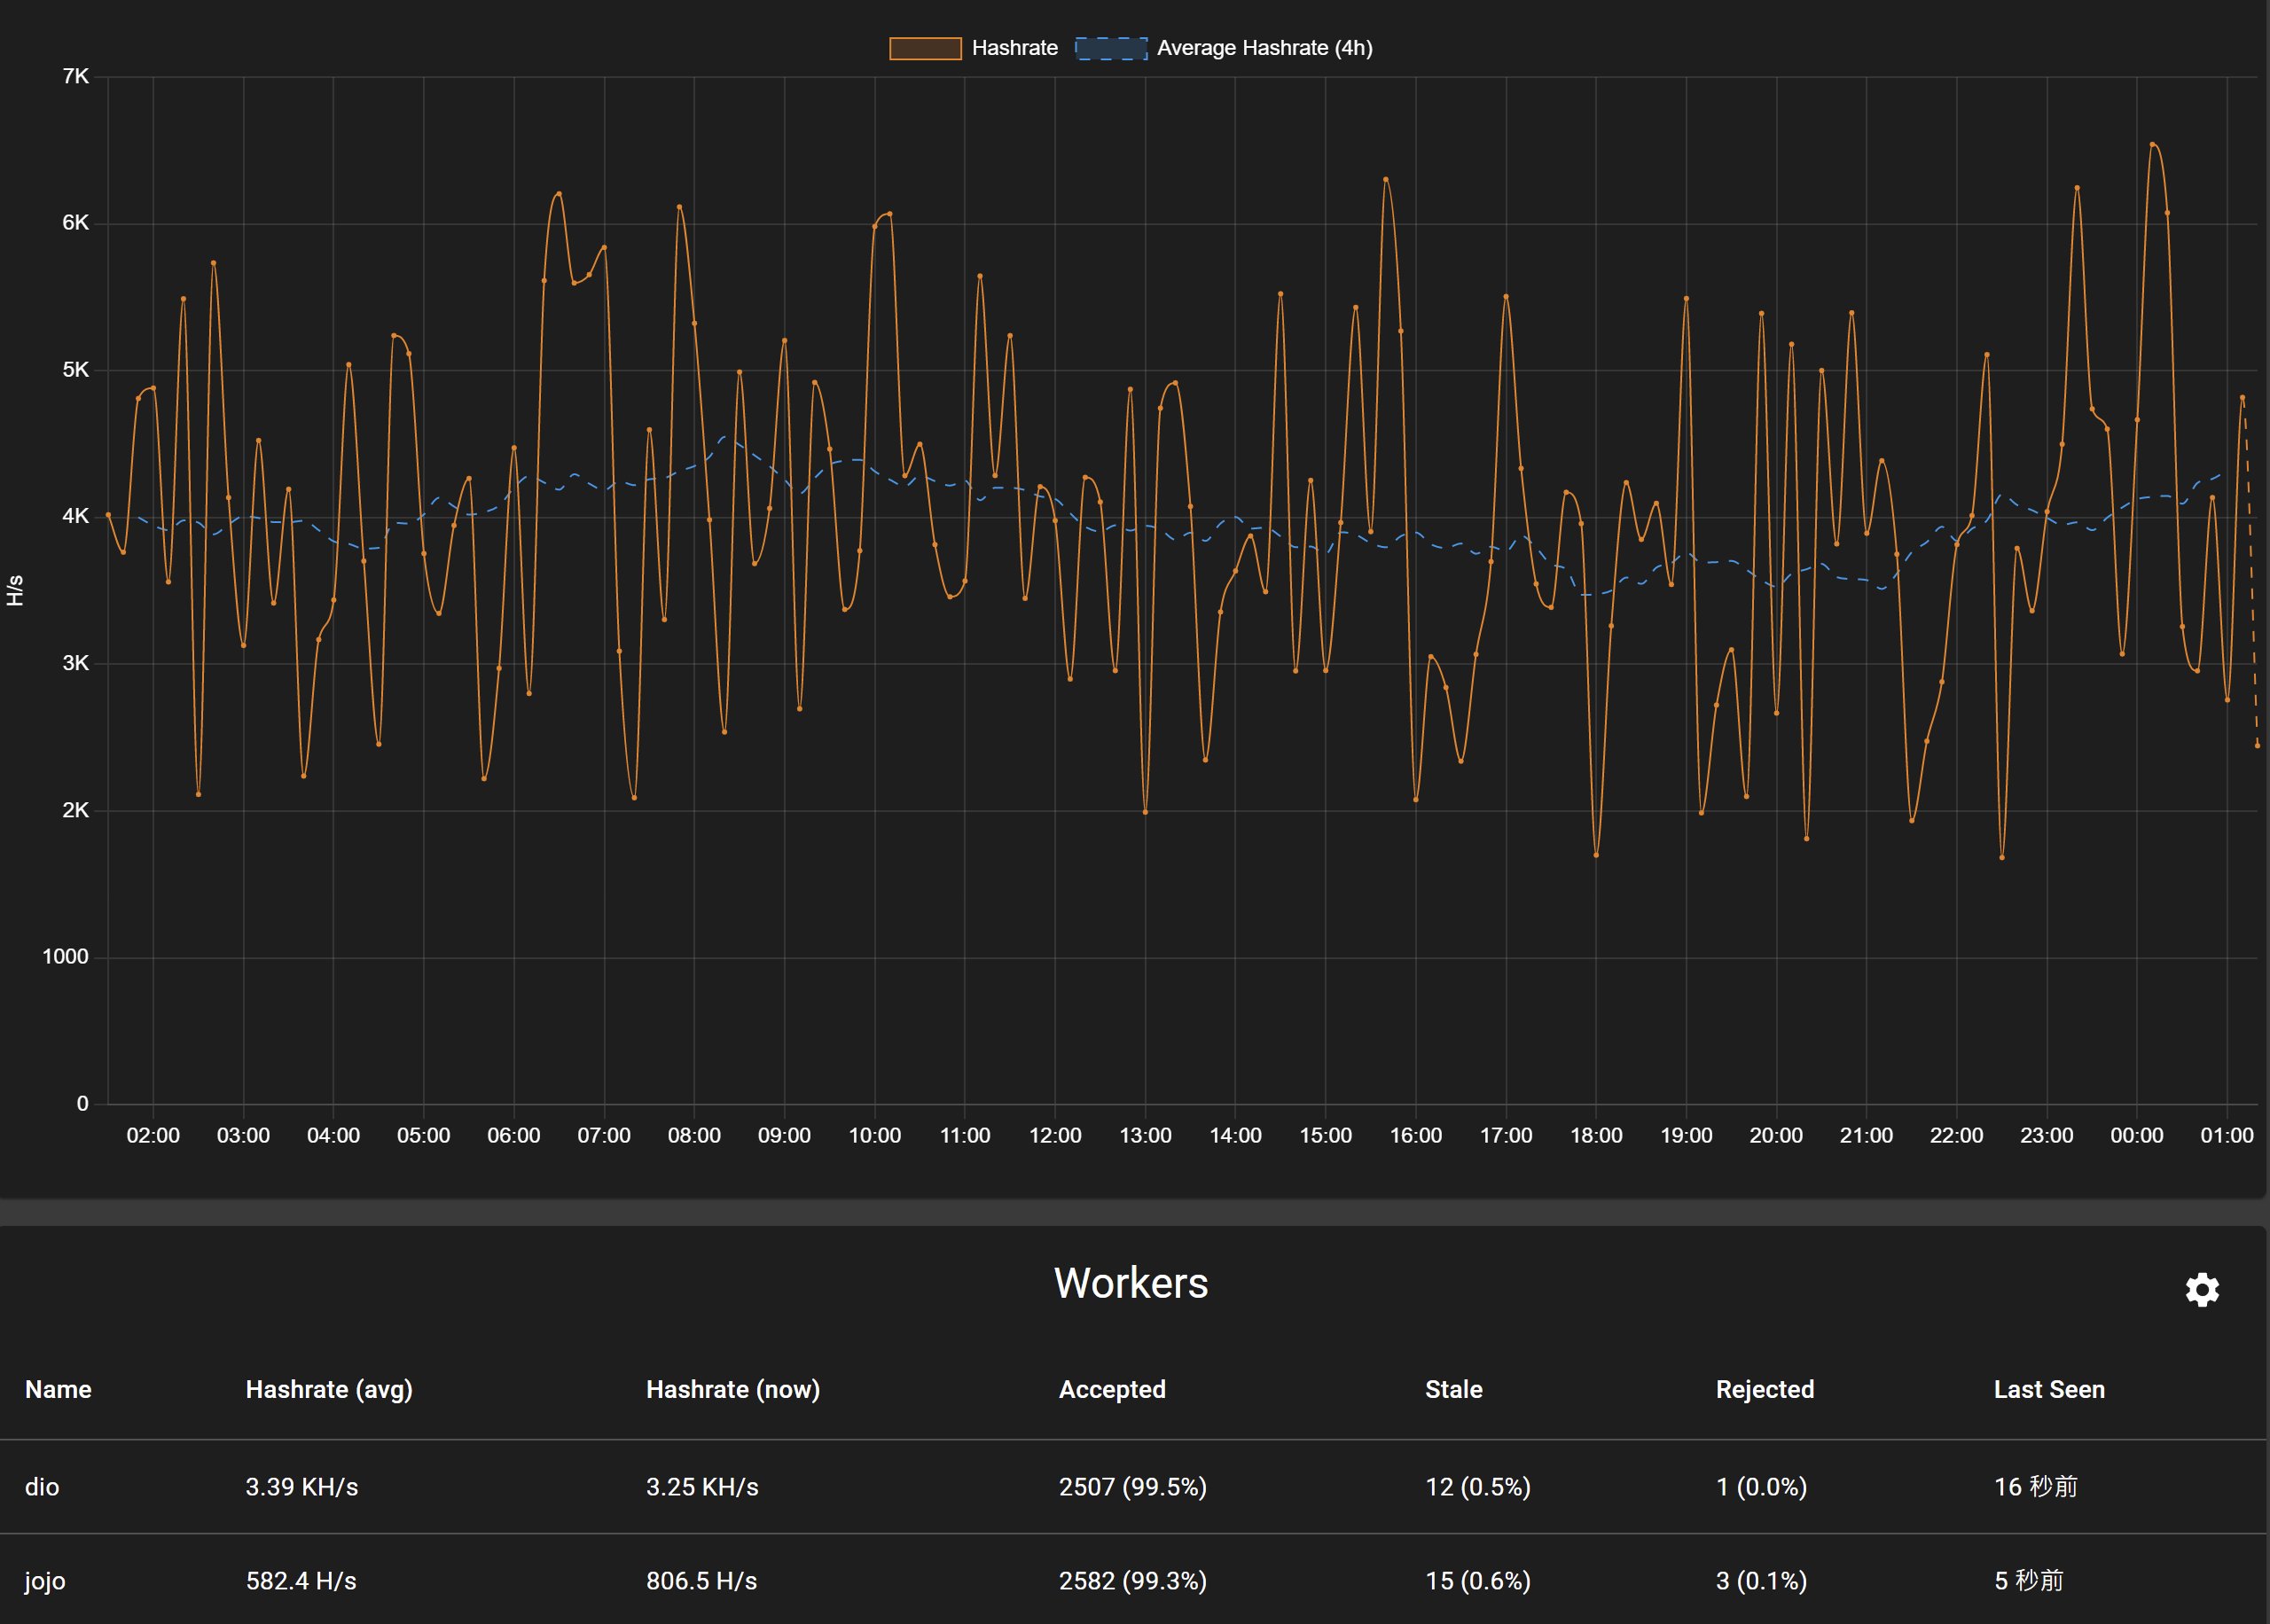Click dio's average hashrate 3.39 KH/s
The width and height of the screenshot is (2270, 1624).
(x=302, y=1487)
